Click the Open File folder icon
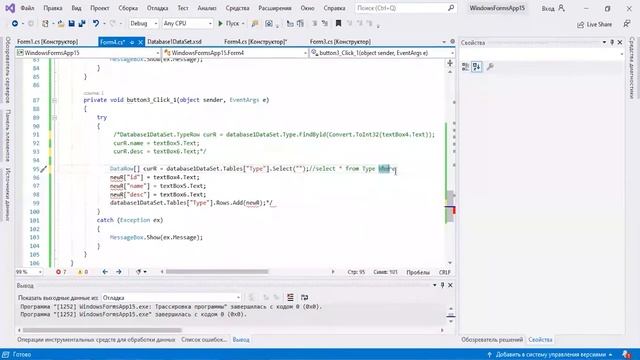 [60, 24]
